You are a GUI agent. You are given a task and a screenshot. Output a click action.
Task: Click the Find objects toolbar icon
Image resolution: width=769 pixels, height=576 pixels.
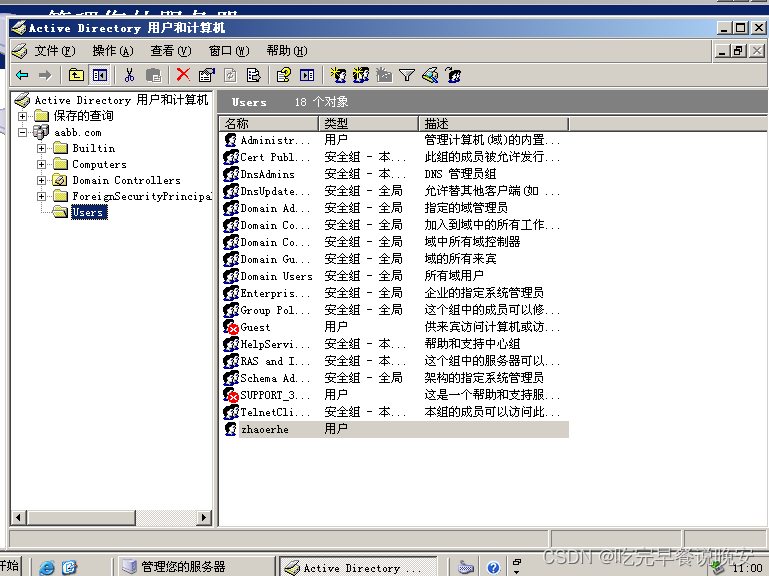coord(430,75)
